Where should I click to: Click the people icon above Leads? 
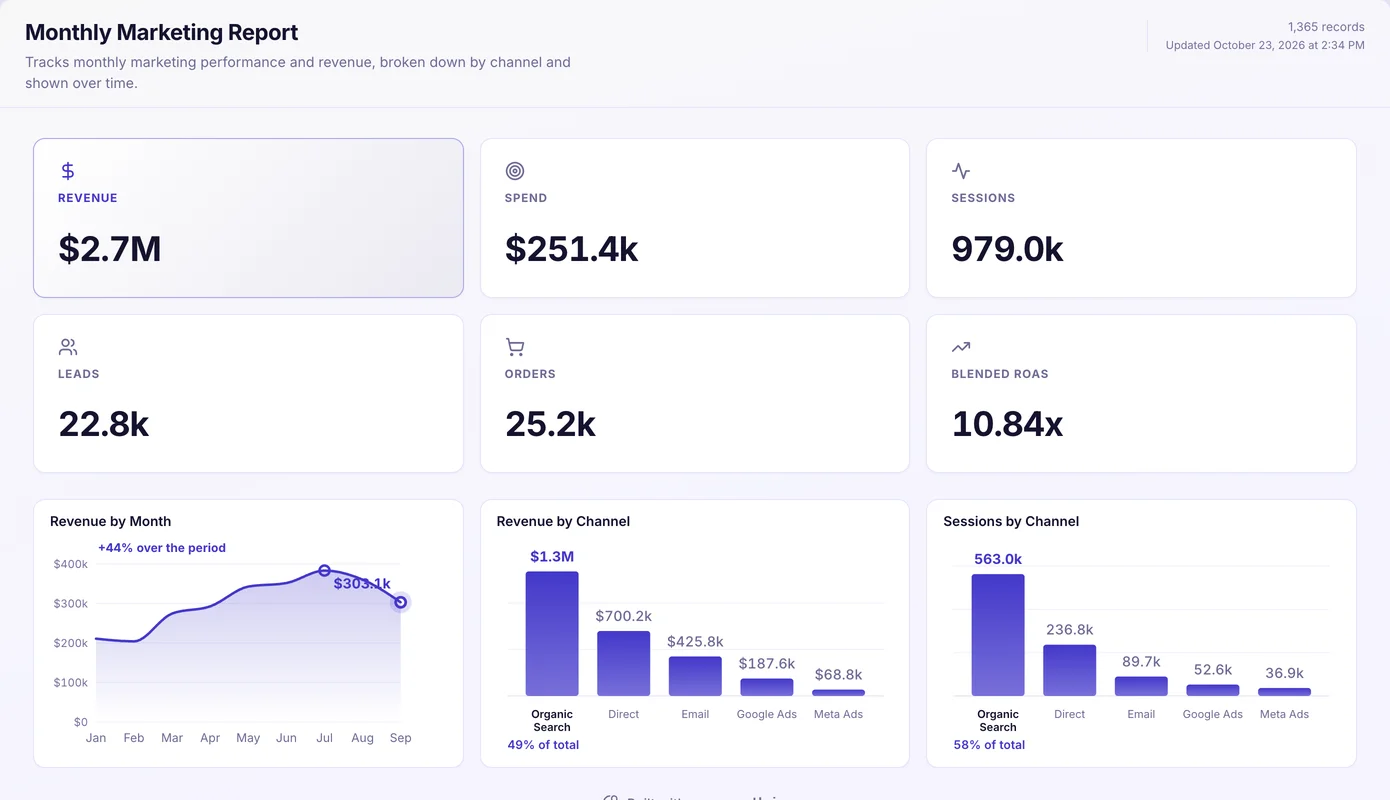pyautogui.click(x=68, y=347)
